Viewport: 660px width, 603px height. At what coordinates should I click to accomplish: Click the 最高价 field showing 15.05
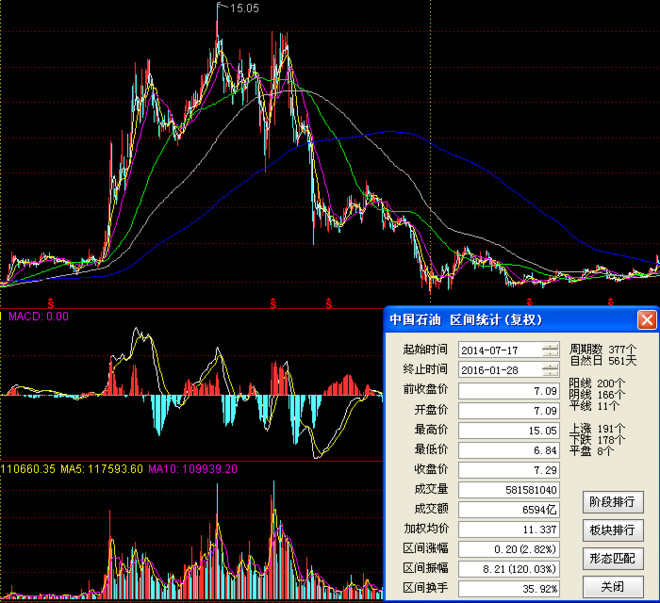[509, 430]
